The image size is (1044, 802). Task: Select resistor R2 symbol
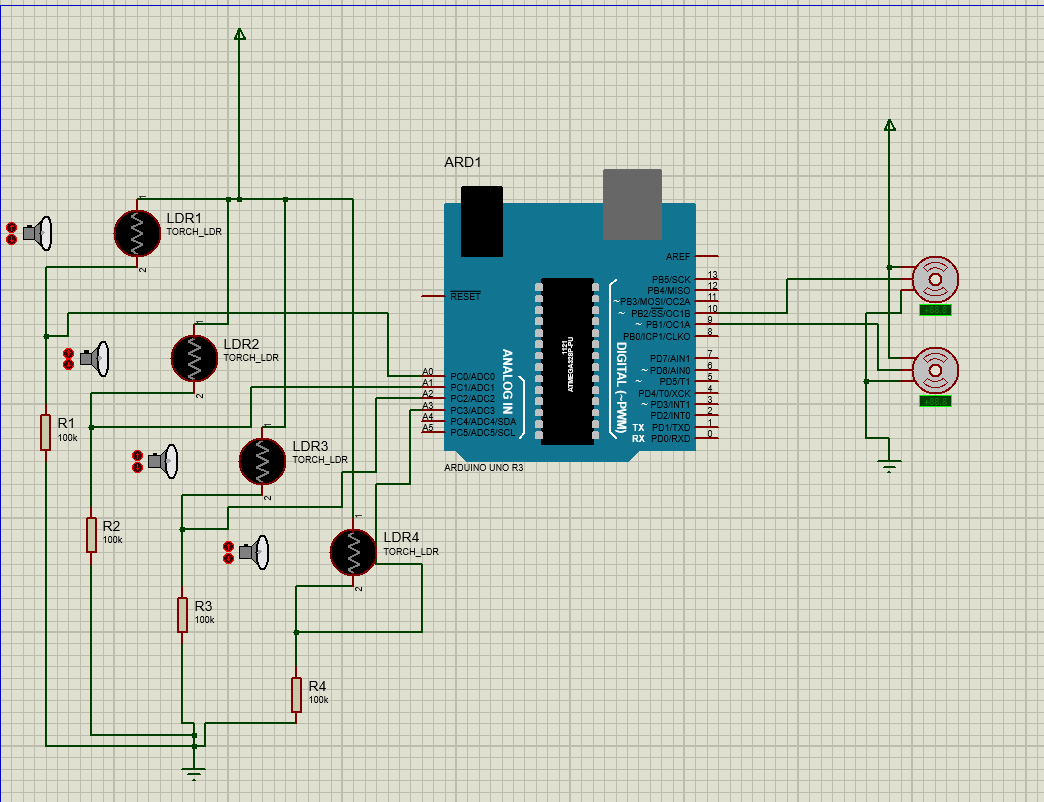pos(91,534)
